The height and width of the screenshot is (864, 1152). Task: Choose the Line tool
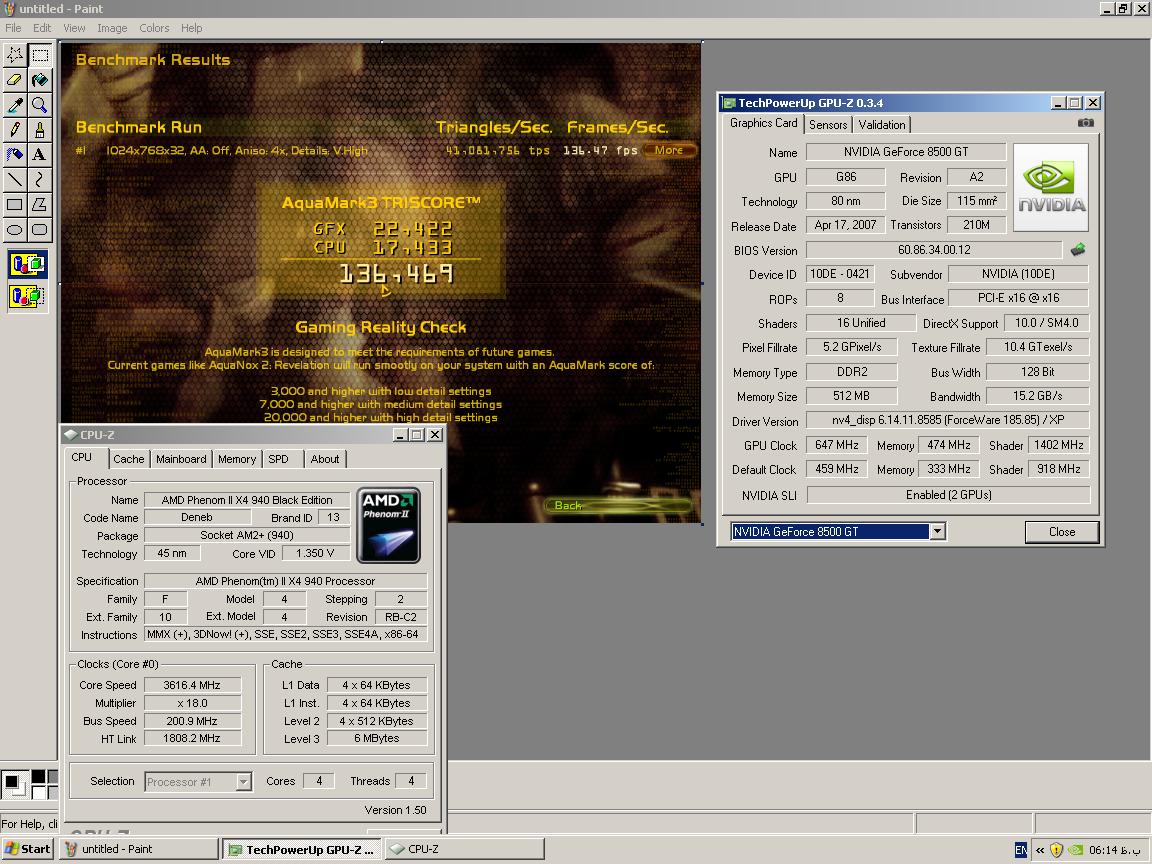click(x=15, y=180)
